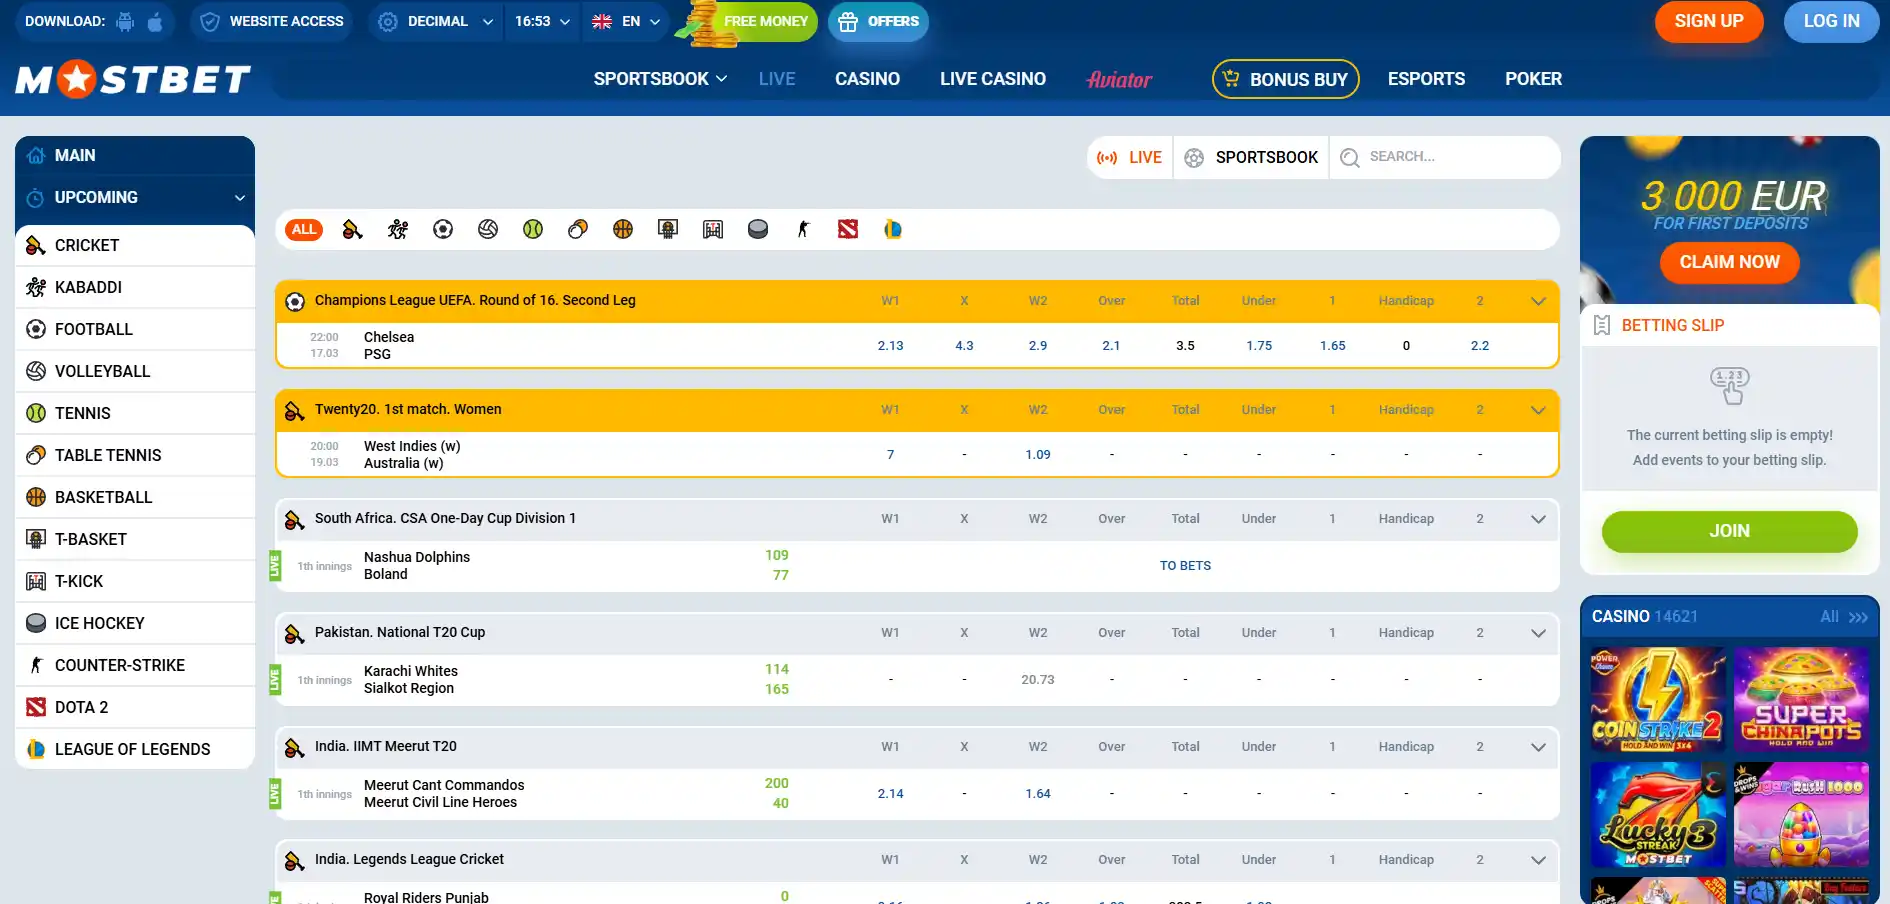Open Esports from the top navigation
Screen dimensions: 1890x904
1426,79
